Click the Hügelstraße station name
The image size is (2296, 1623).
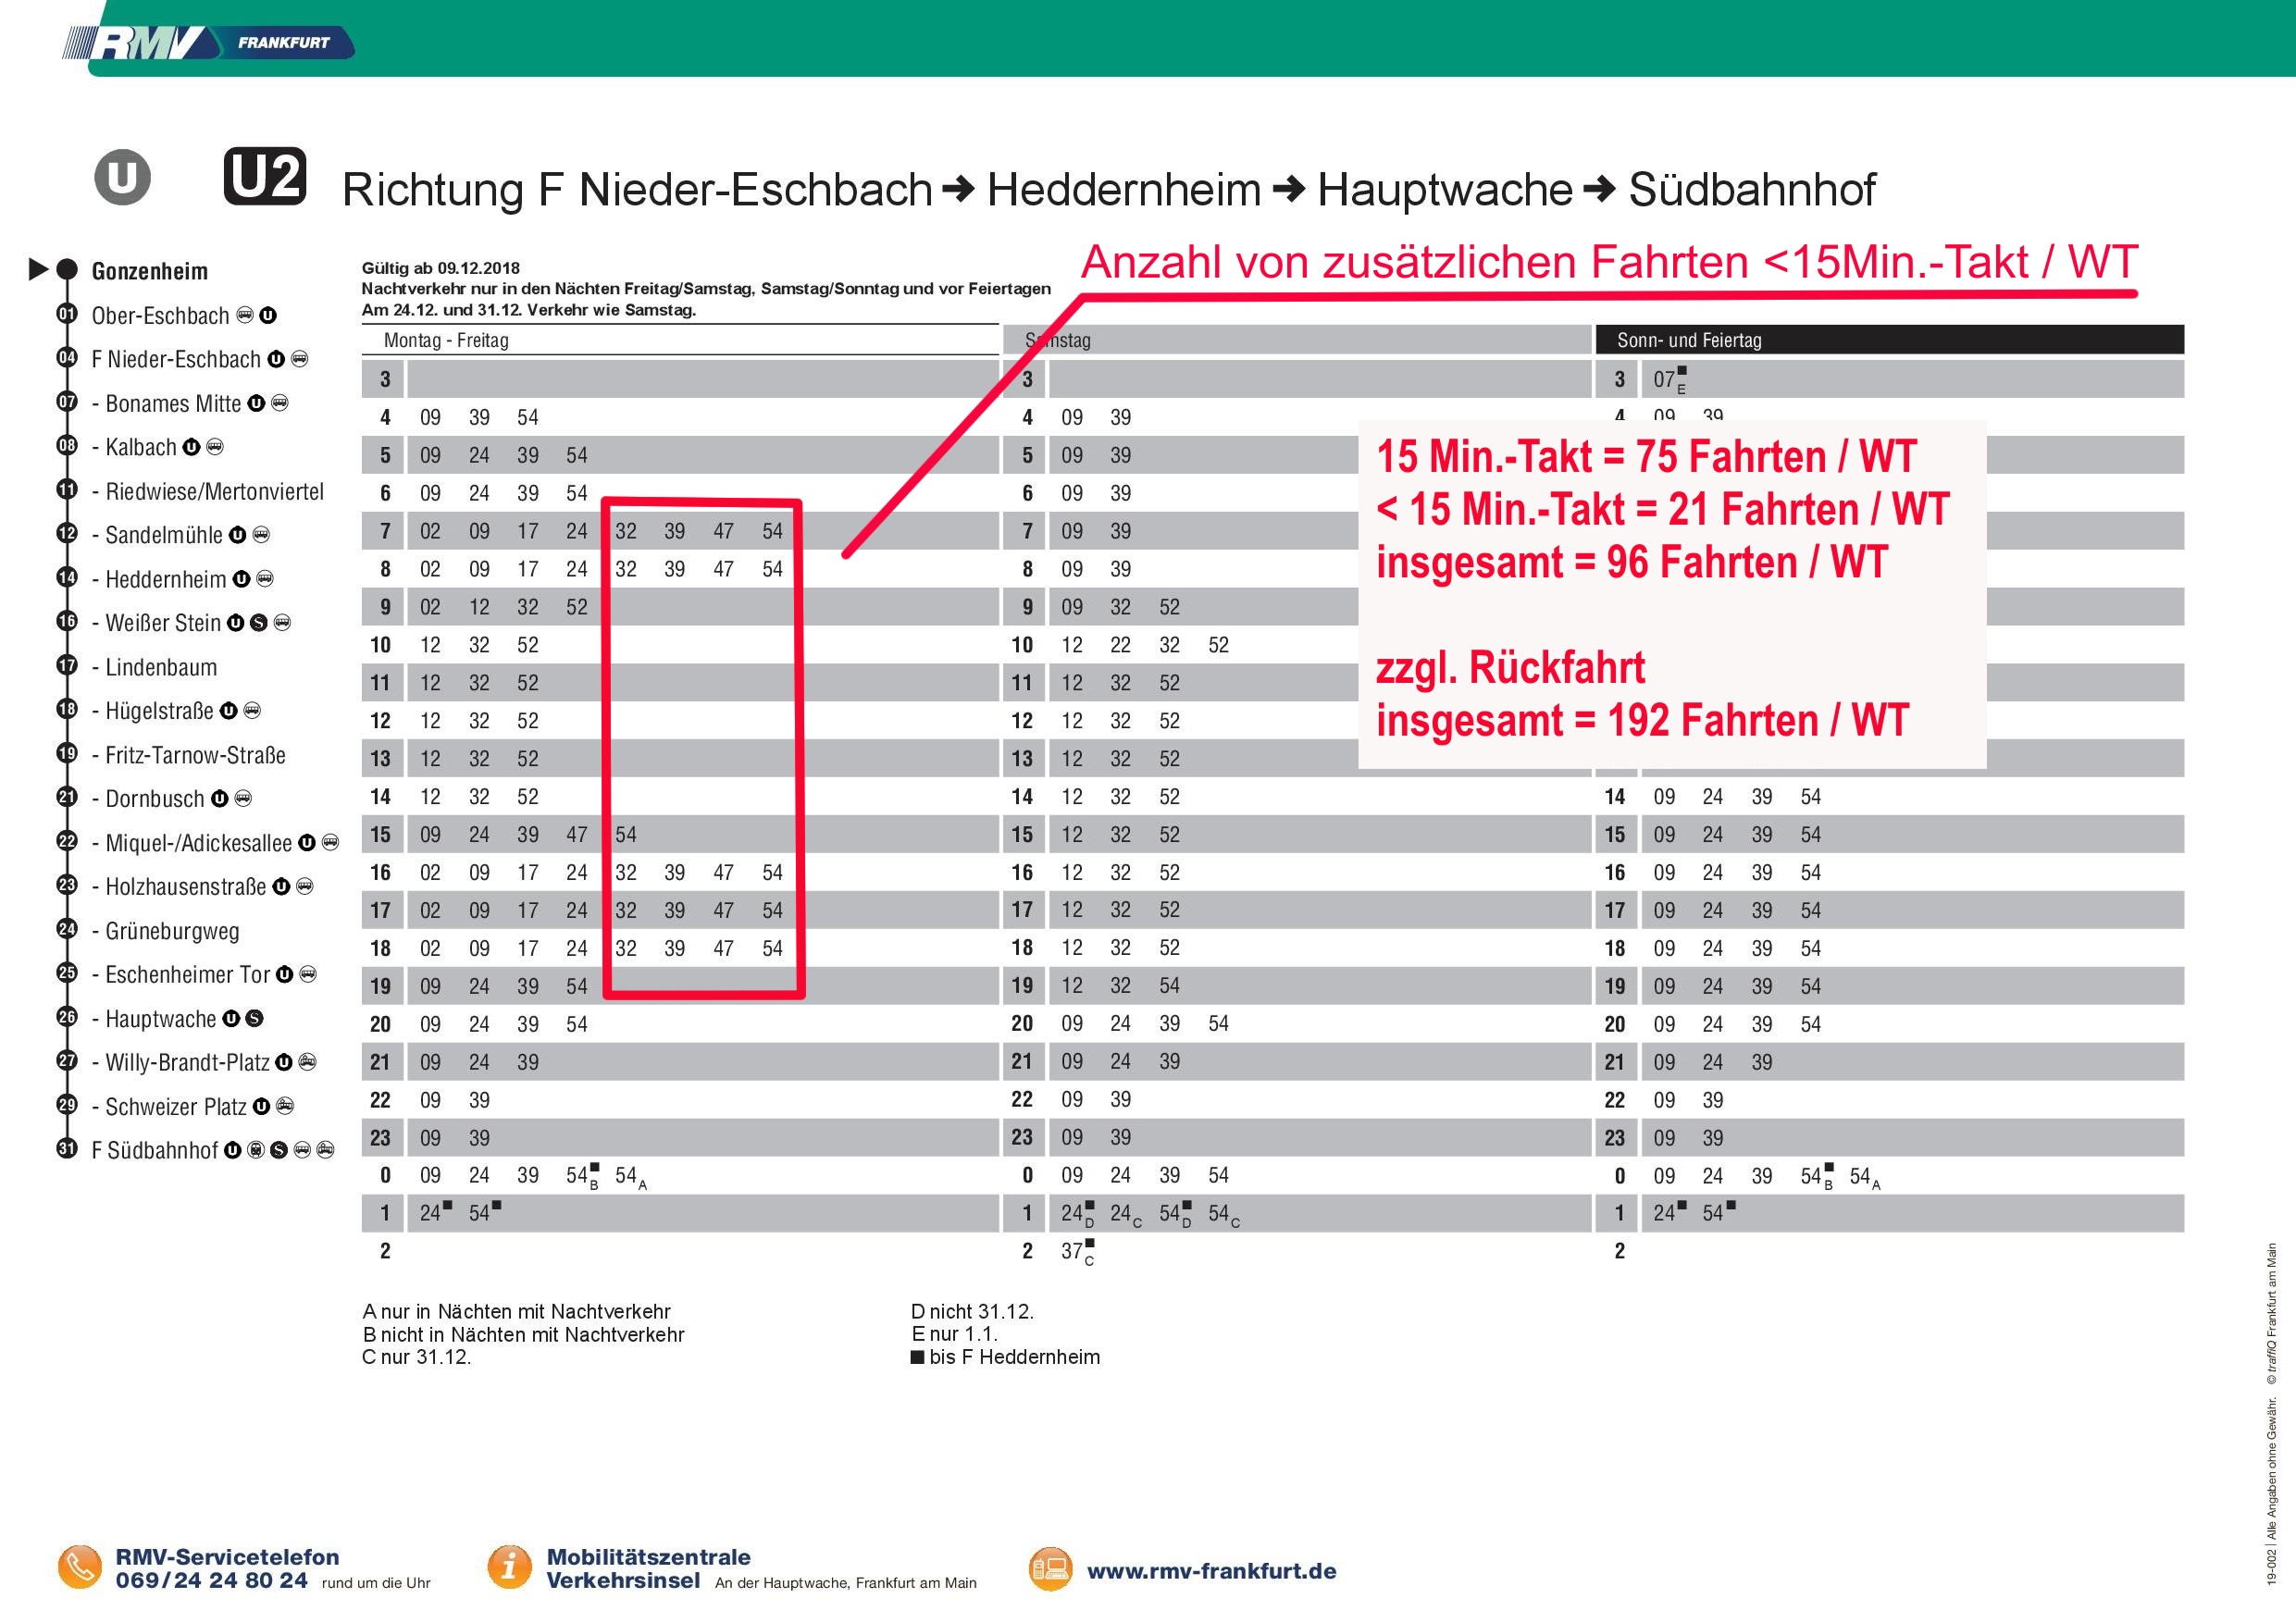(x=159, y=711)
